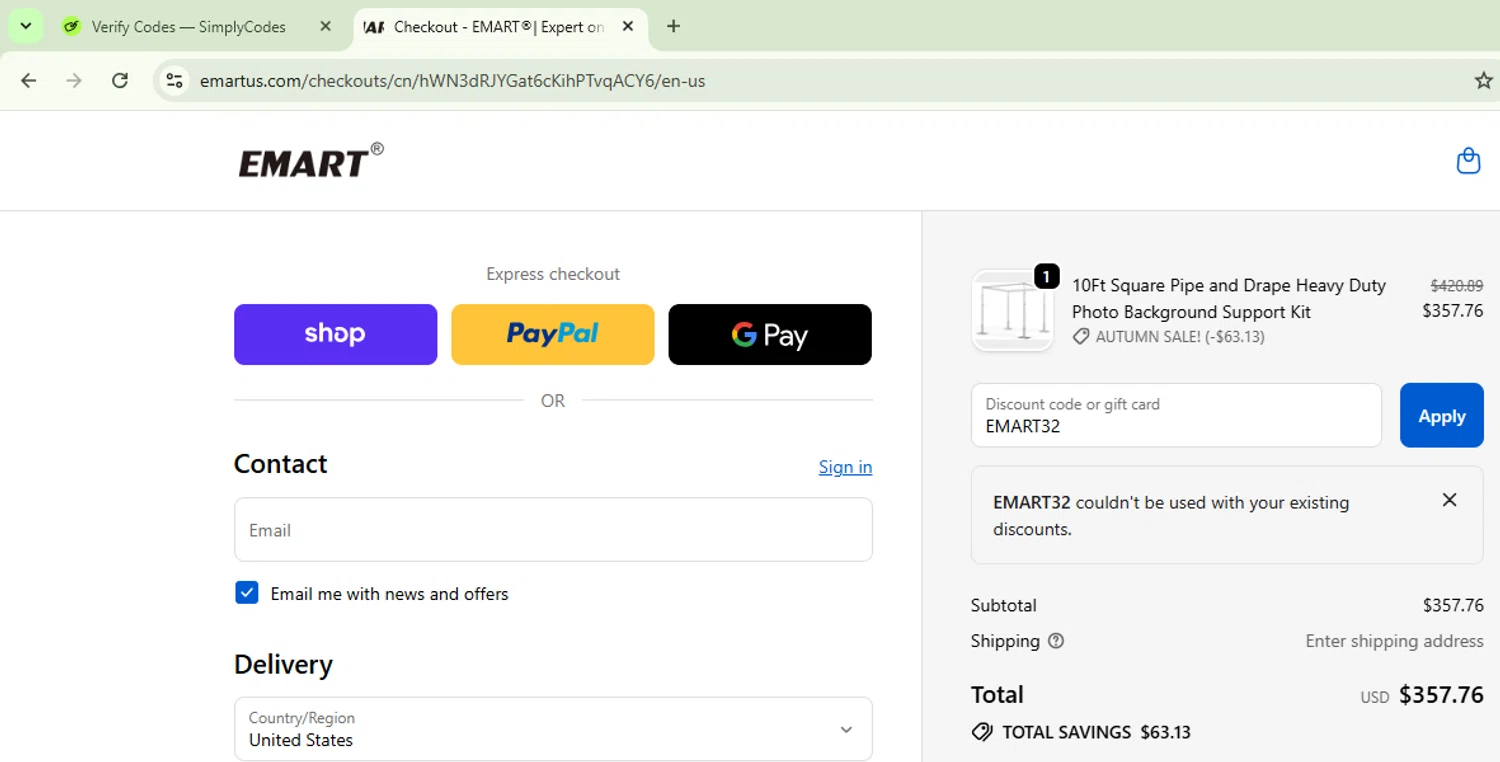Viewport: 1500px width, 762px height.
Task: Click the EMART logo
Action: pos(311,160)
